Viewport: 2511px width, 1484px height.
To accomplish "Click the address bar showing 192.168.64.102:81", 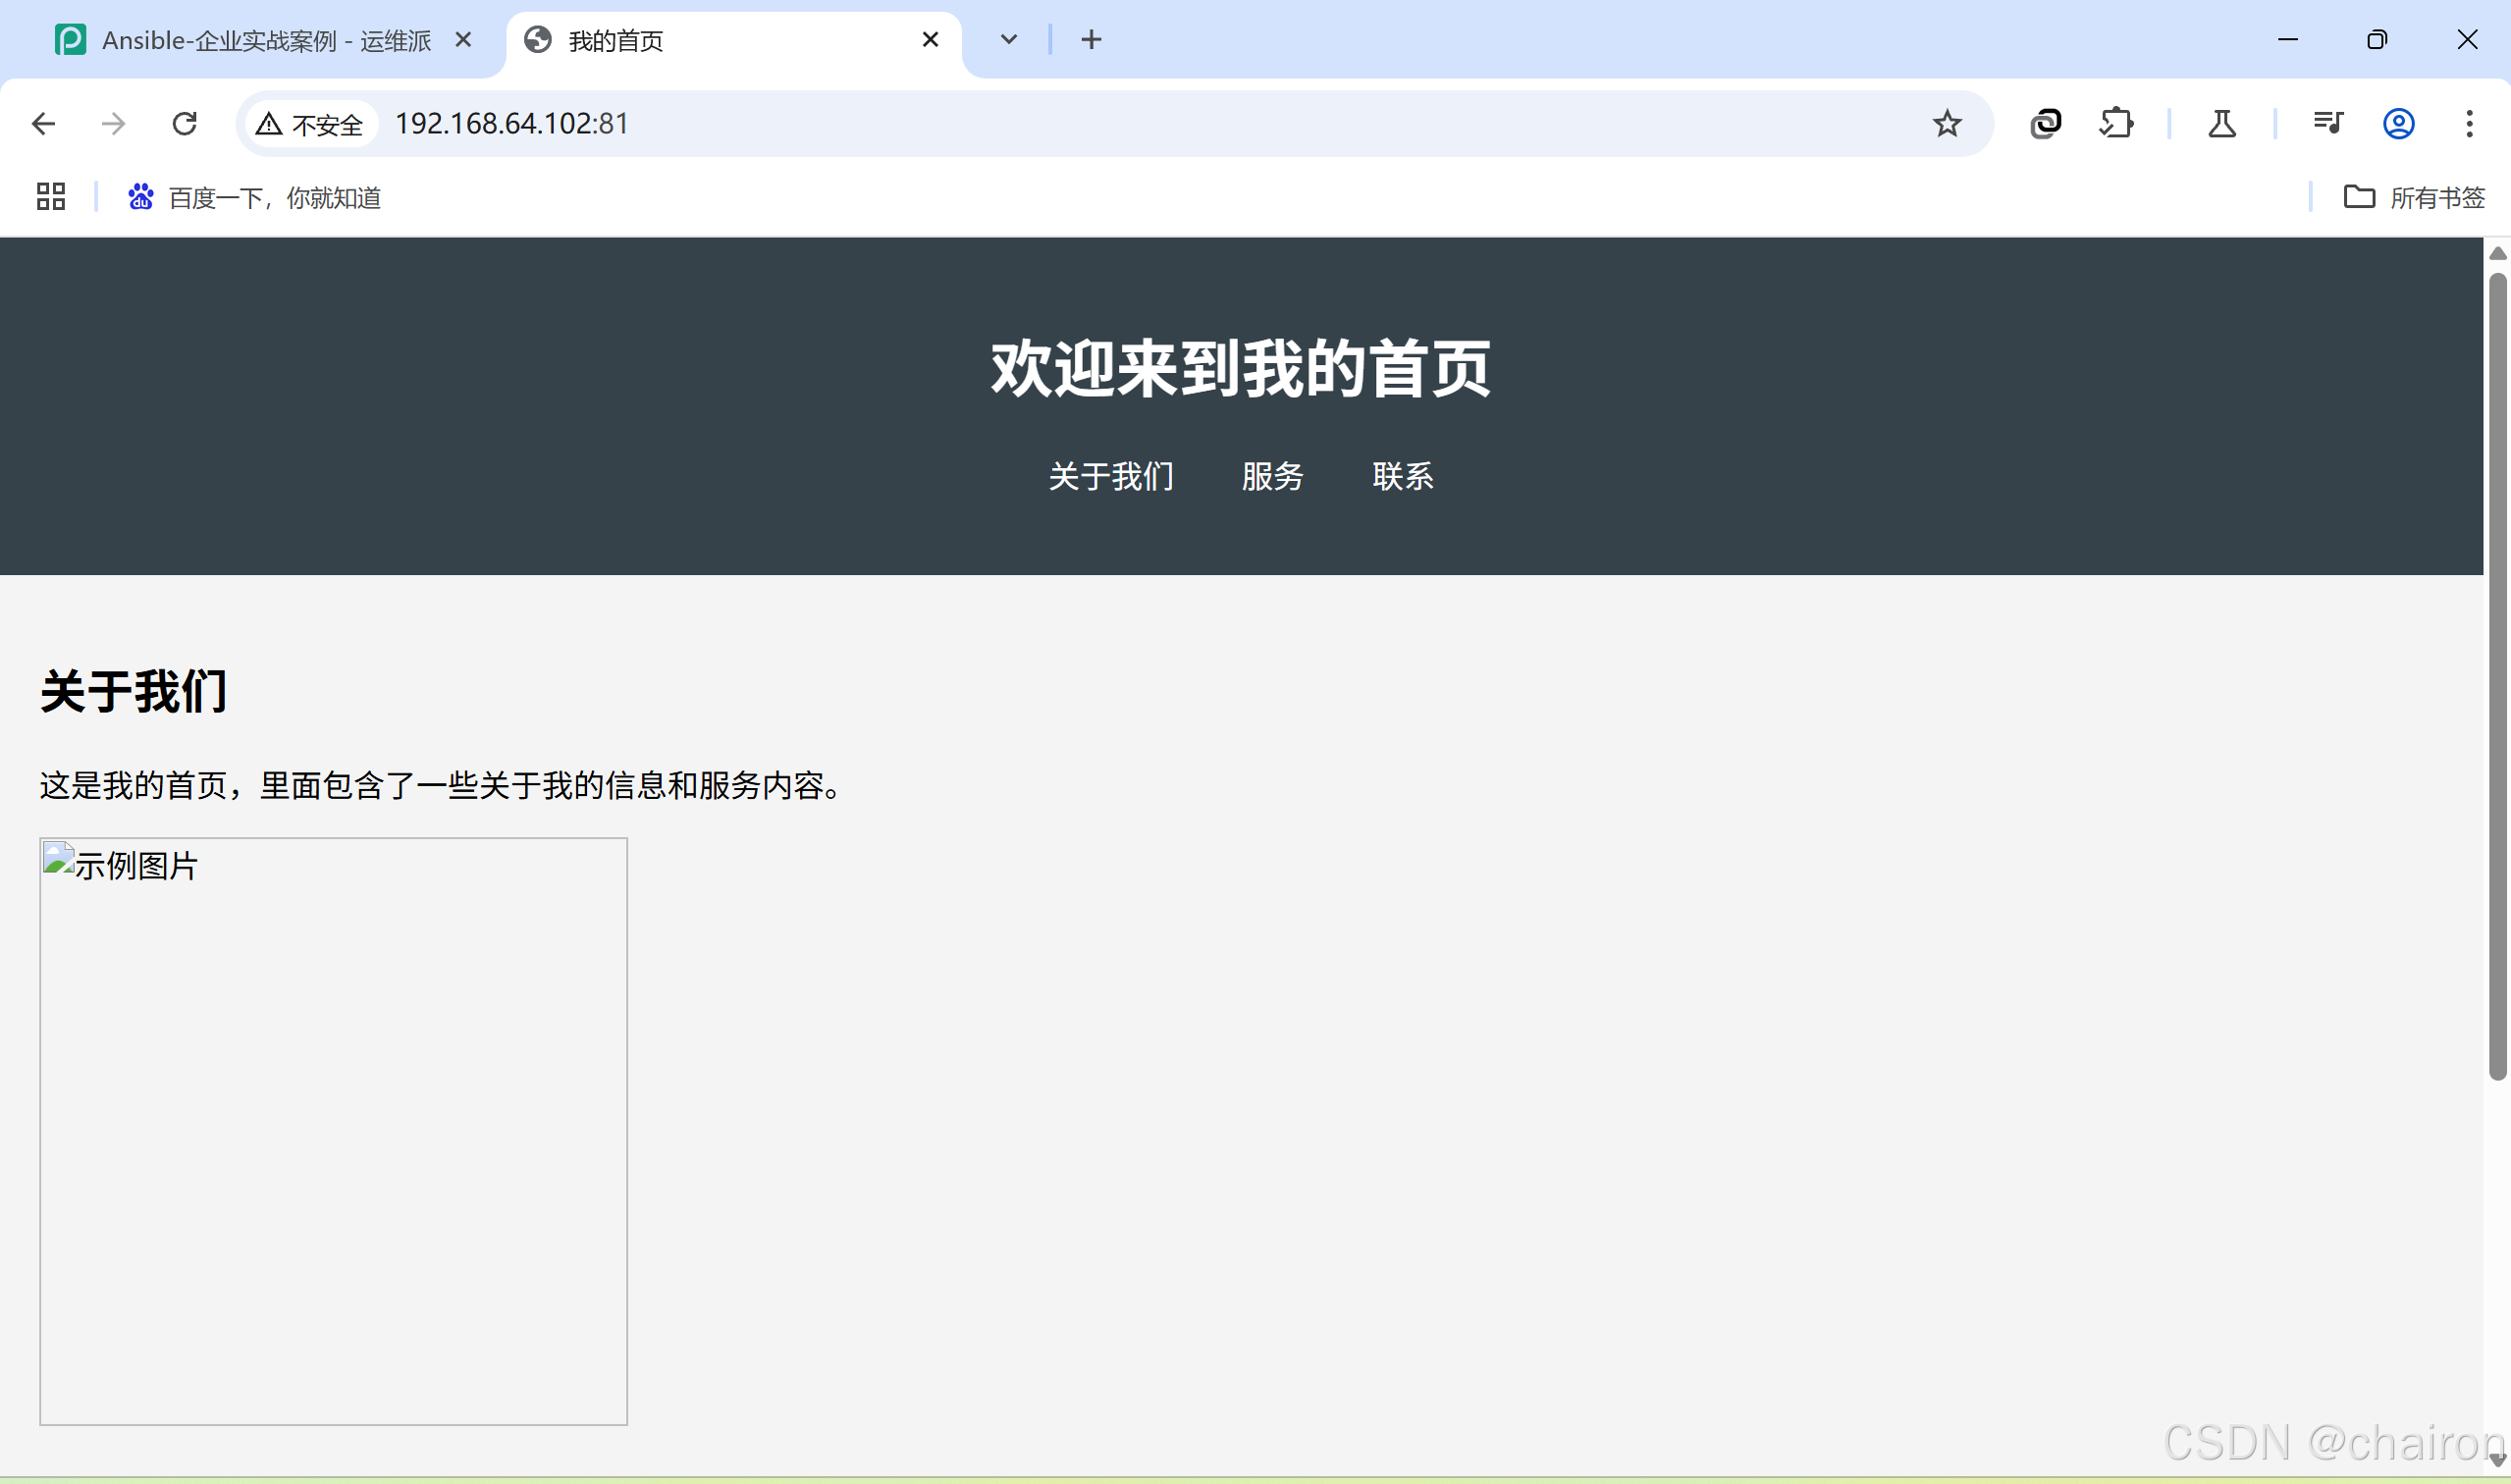I will [x=1000, y=124].
